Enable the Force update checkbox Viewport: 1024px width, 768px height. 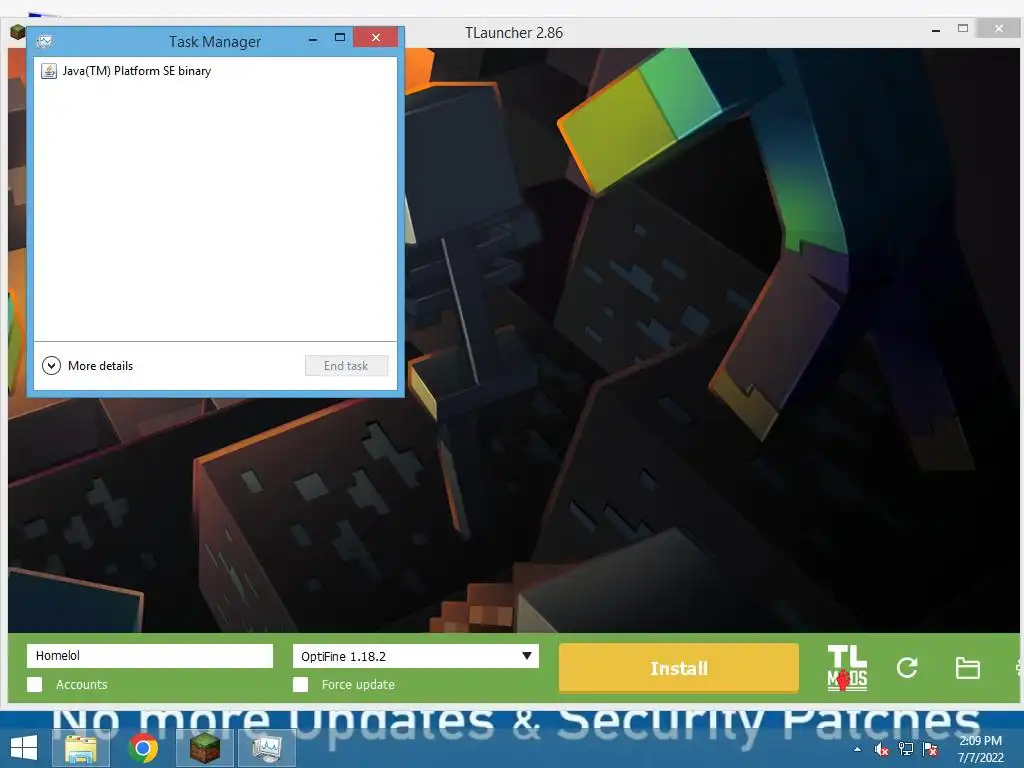pos(300,684)
